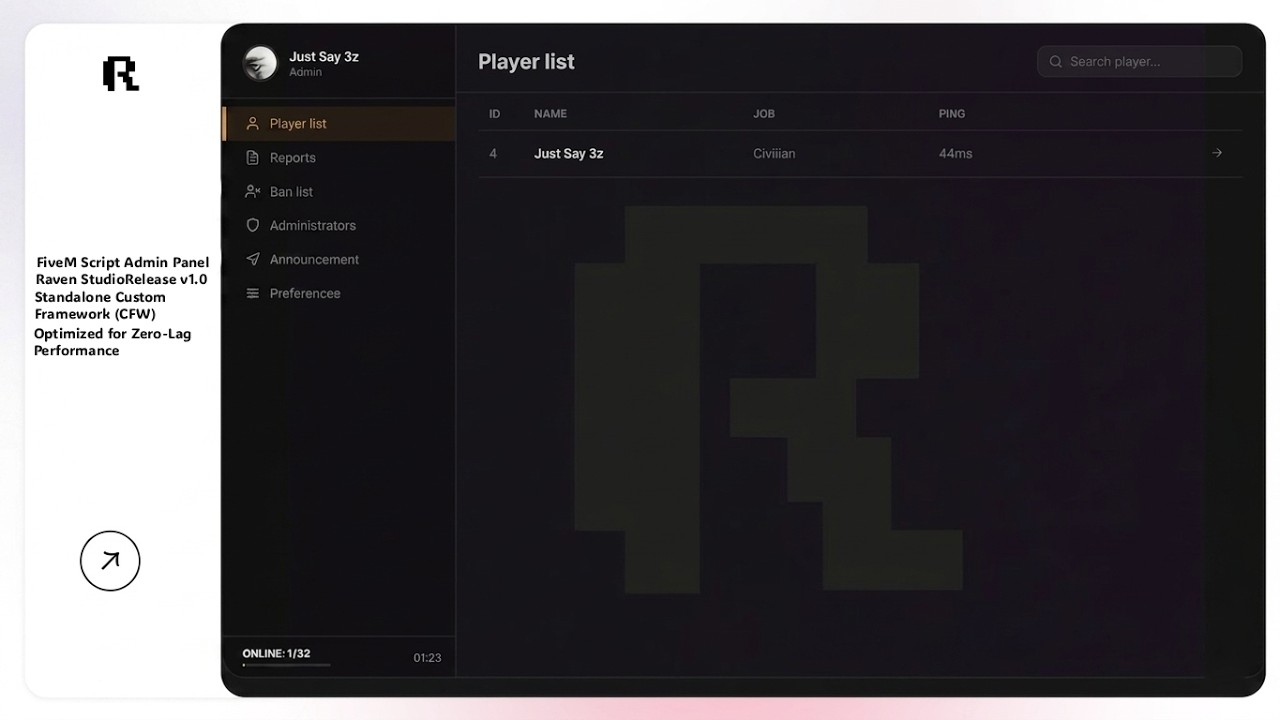Click the 44ms ping value
The width and height of the screenshot is (1280, 720).
(x=955, y=153)
